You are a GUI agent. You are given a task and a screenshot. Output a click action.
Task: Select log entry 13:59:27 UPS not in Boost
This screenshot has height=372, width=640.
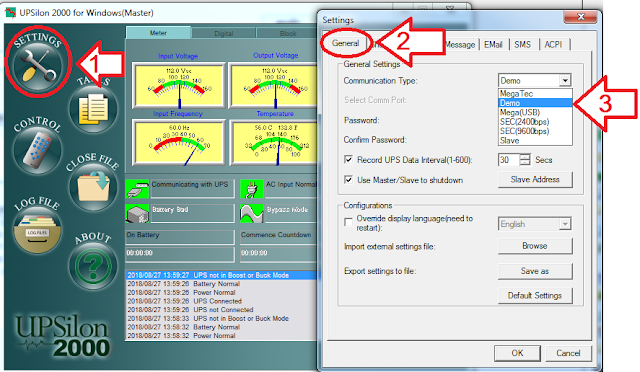tap(221, 275)
